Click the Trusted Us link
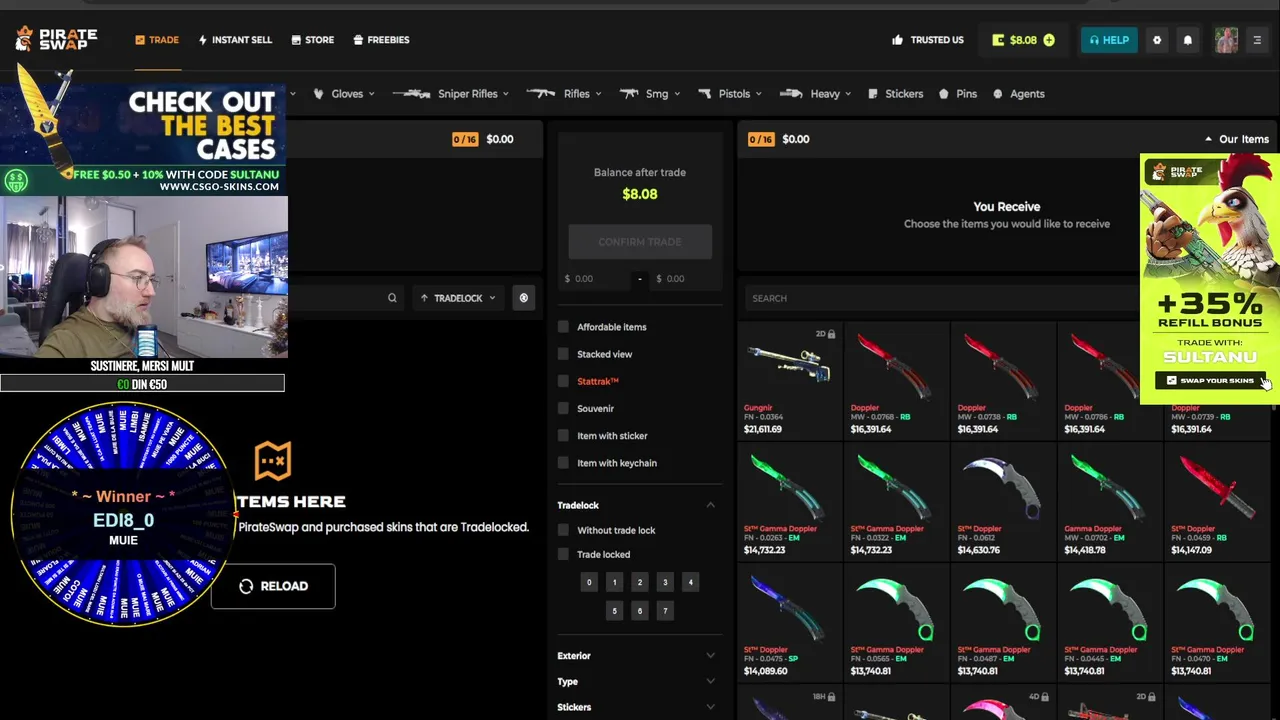 pos(928,40)
